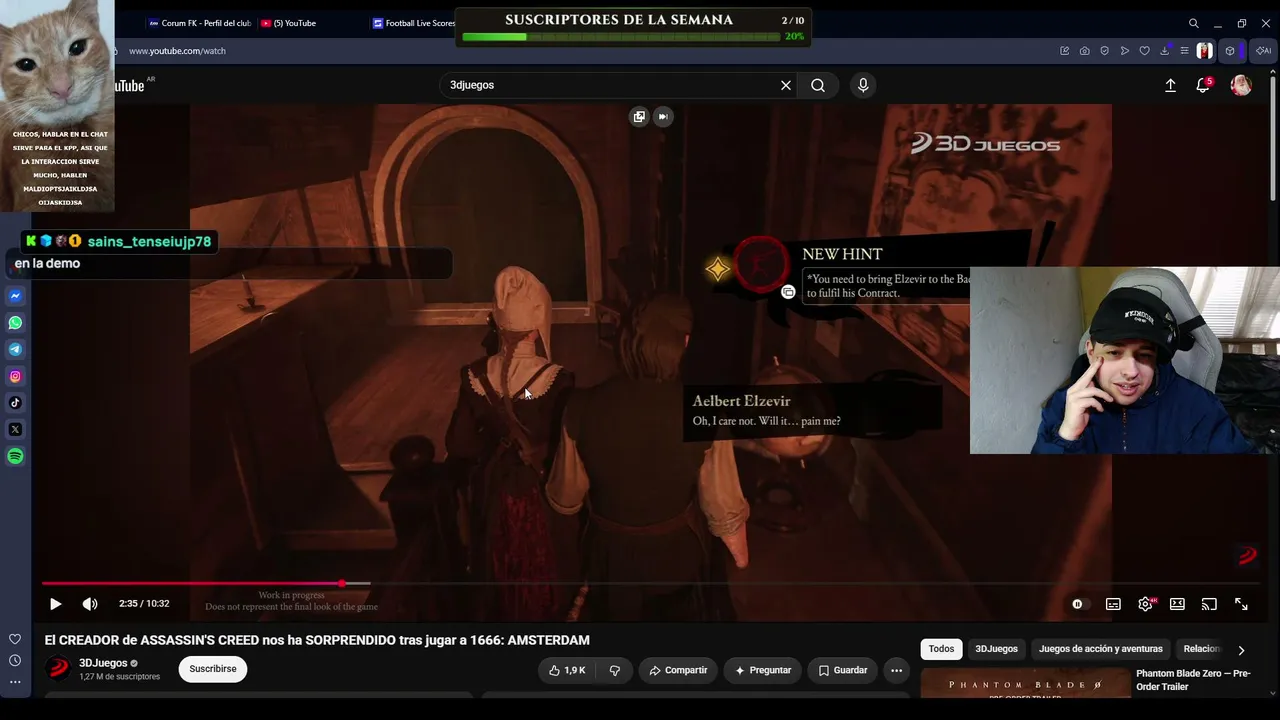This screenshot has width=1280, height=720.
Task: Open Instagram in the browser sidebar
Action: (15, 376)
